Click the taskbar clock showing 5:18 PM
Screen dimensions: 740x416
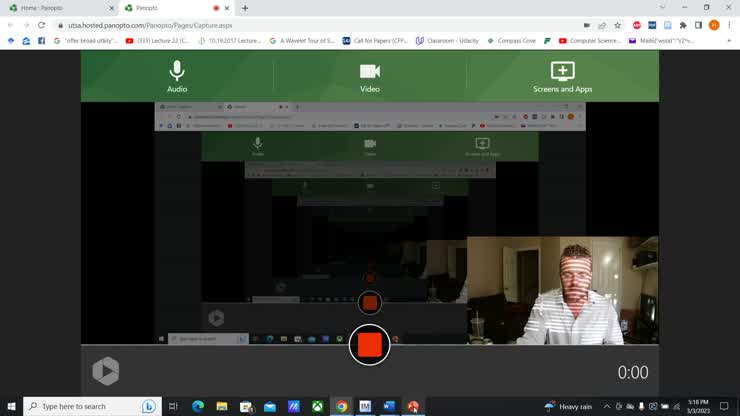(x=698, y=406)
